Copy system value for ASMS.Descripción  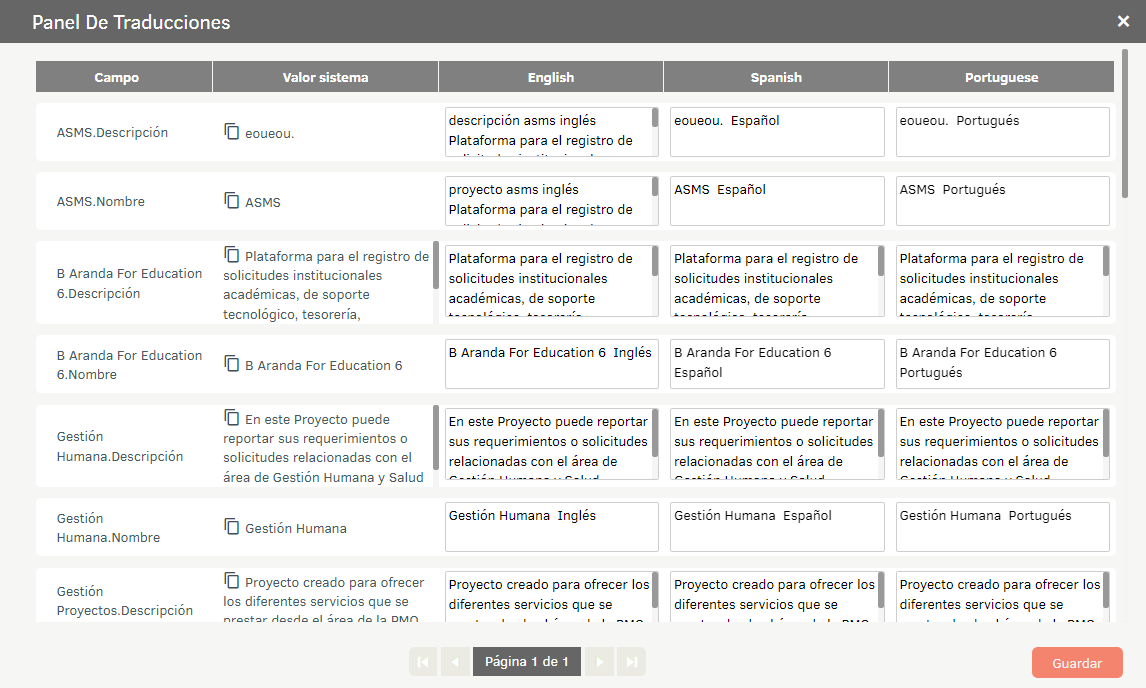(232, 132)
